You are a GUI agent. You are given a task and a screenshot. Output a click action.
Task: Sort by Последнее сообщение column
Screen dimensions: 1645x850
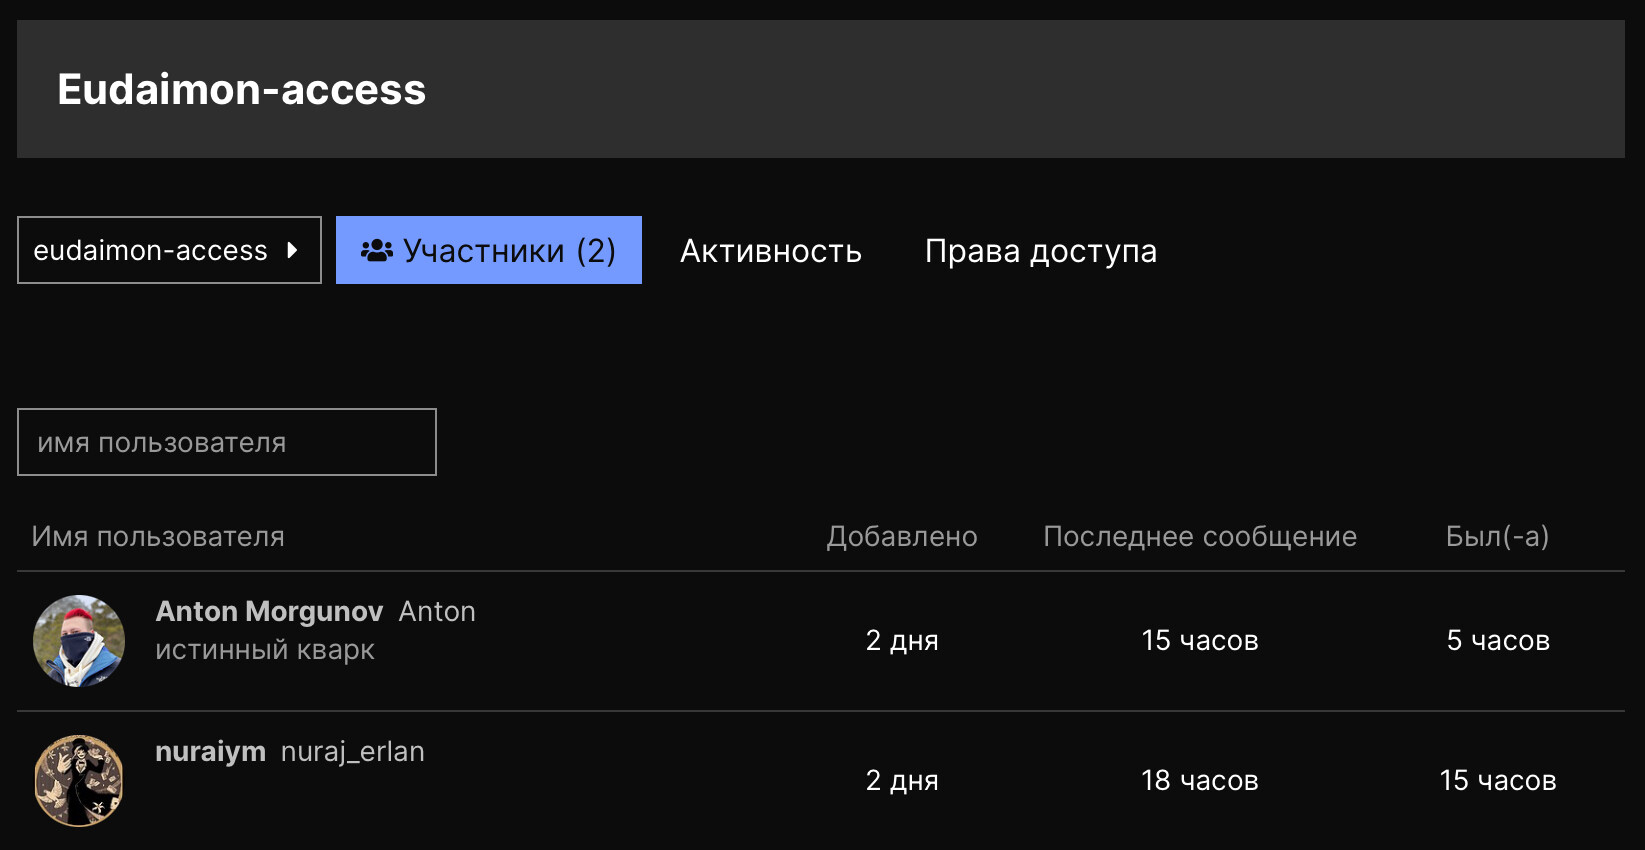(x=1199, y=537)
